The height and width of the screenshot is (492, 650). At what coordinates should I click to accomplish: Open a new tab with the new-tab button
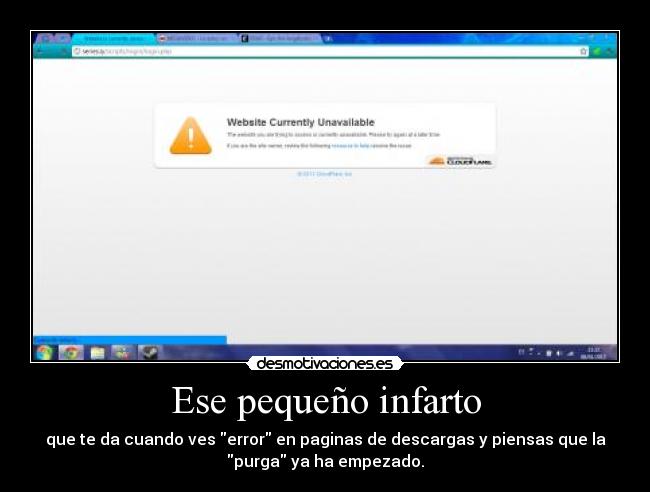click(x=328, y=39)
